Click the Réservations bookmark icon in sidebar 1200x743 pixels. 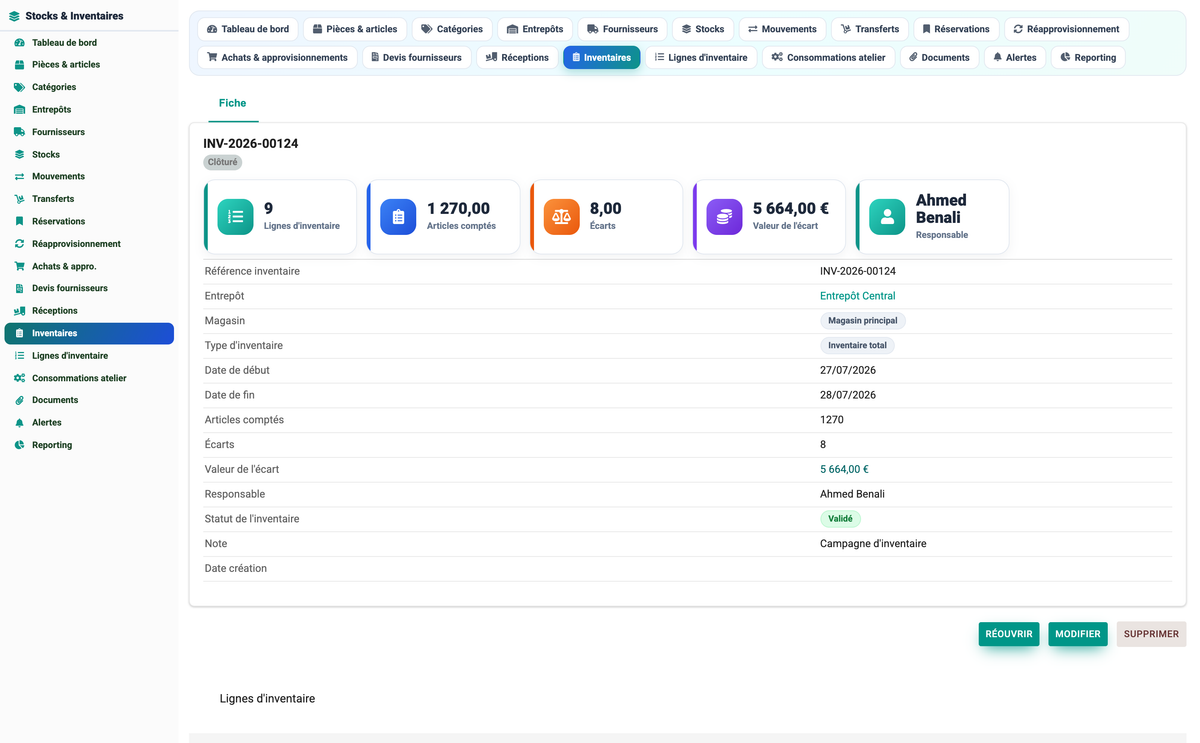click(x=19, y=221)
